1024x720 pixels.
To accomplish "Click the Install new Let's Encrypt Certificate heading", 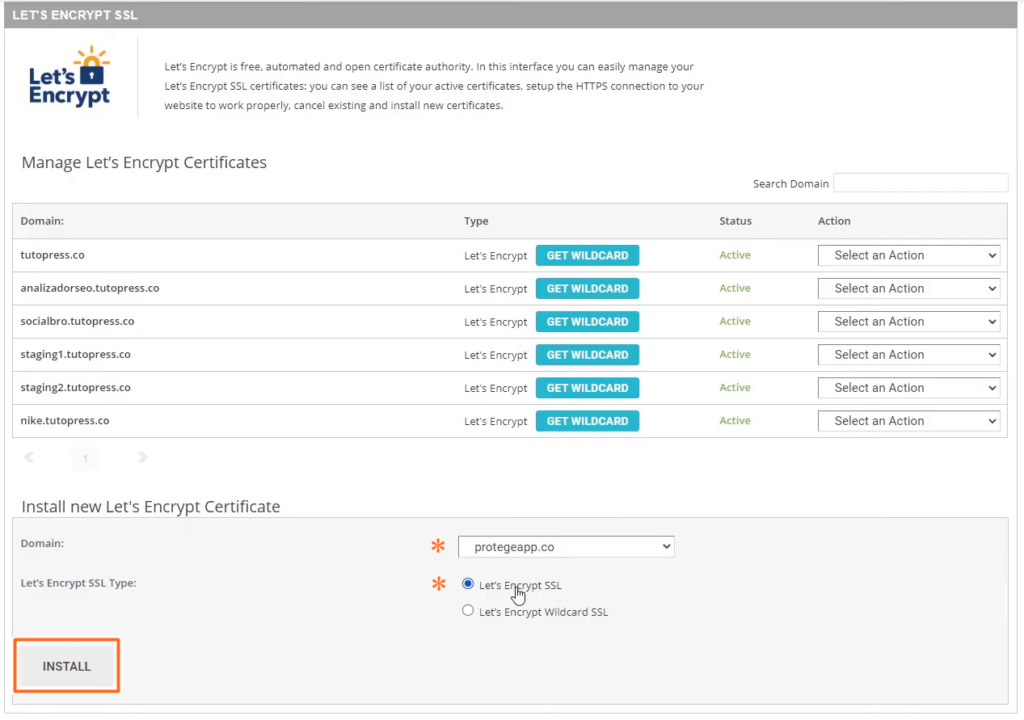I will [151, 506].
